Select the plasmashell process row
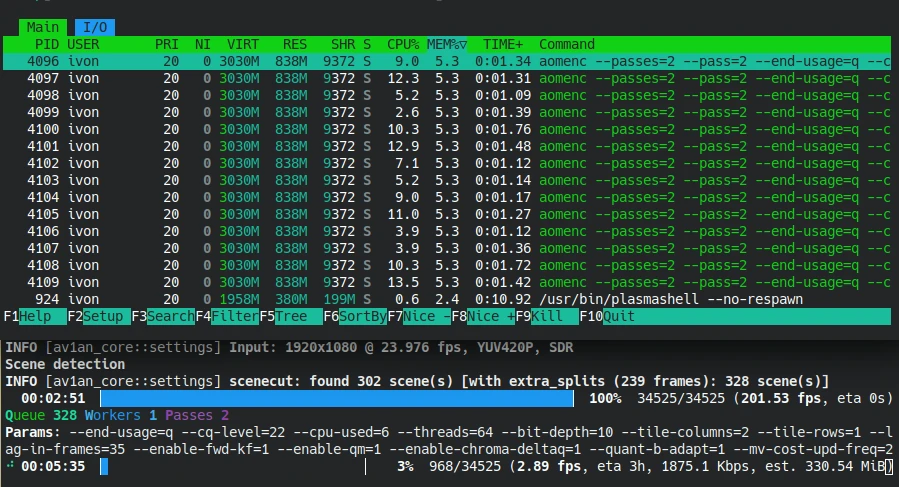This screenshot has height=487, width=899. point(450,299)
